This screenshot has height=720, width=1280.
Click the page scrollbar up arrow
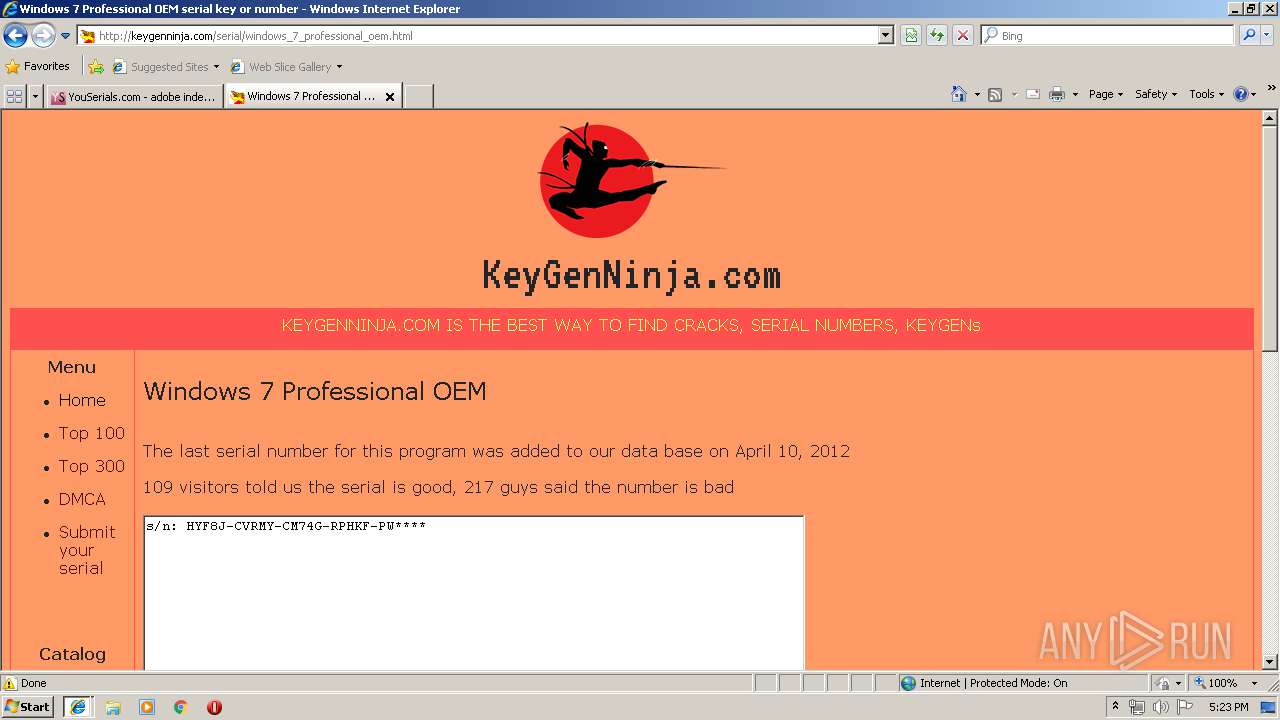1270,117
